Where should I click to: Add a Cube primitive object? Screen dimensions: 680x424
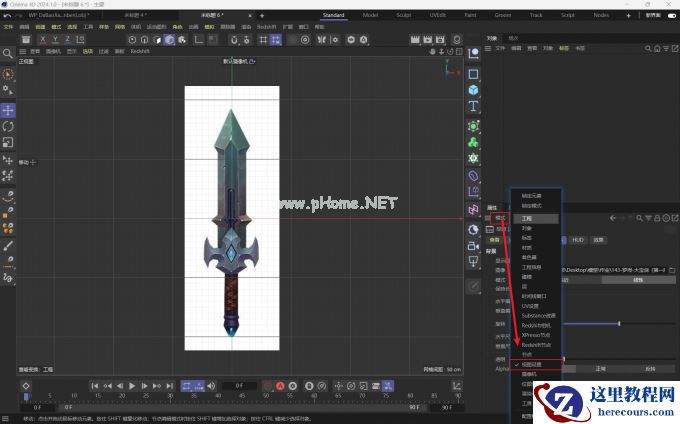(473, 90)
